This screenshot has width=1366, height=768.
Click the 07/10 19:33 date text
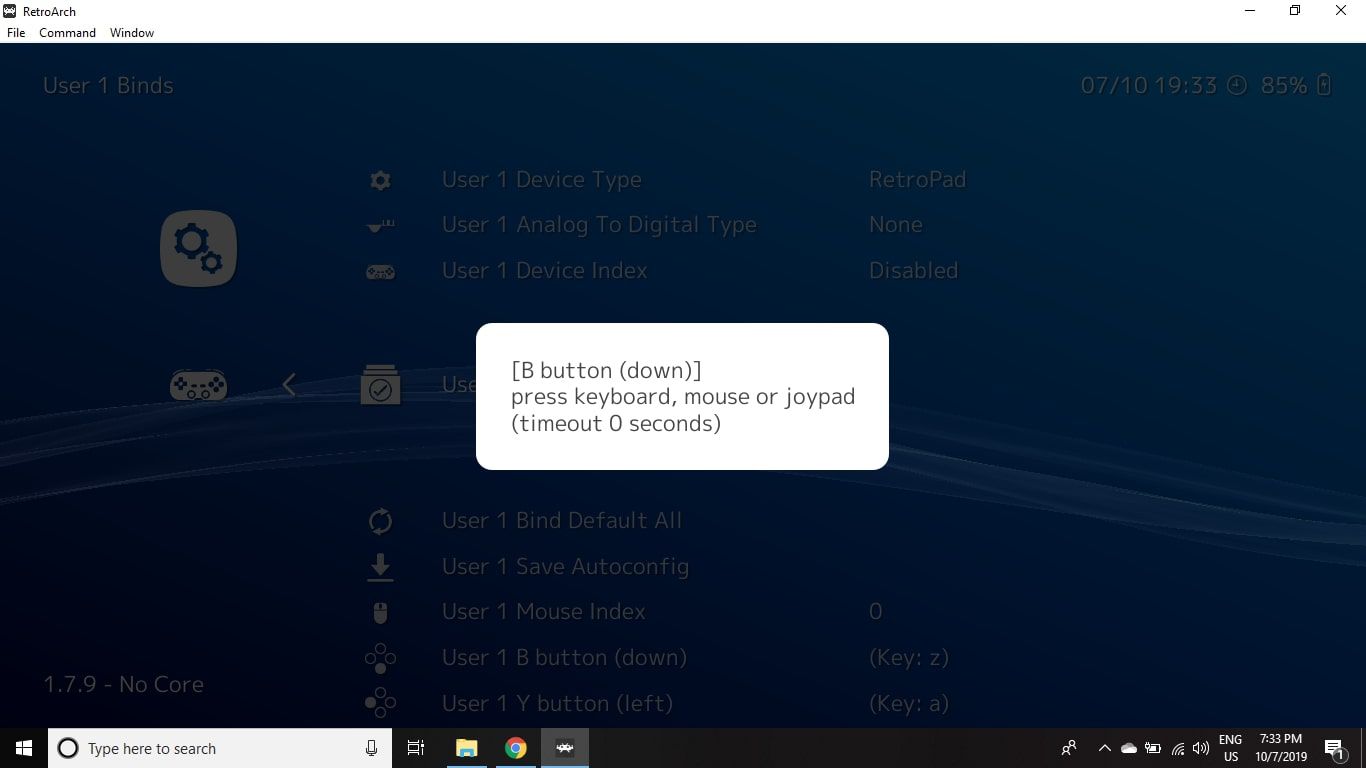coord(1149,86)
